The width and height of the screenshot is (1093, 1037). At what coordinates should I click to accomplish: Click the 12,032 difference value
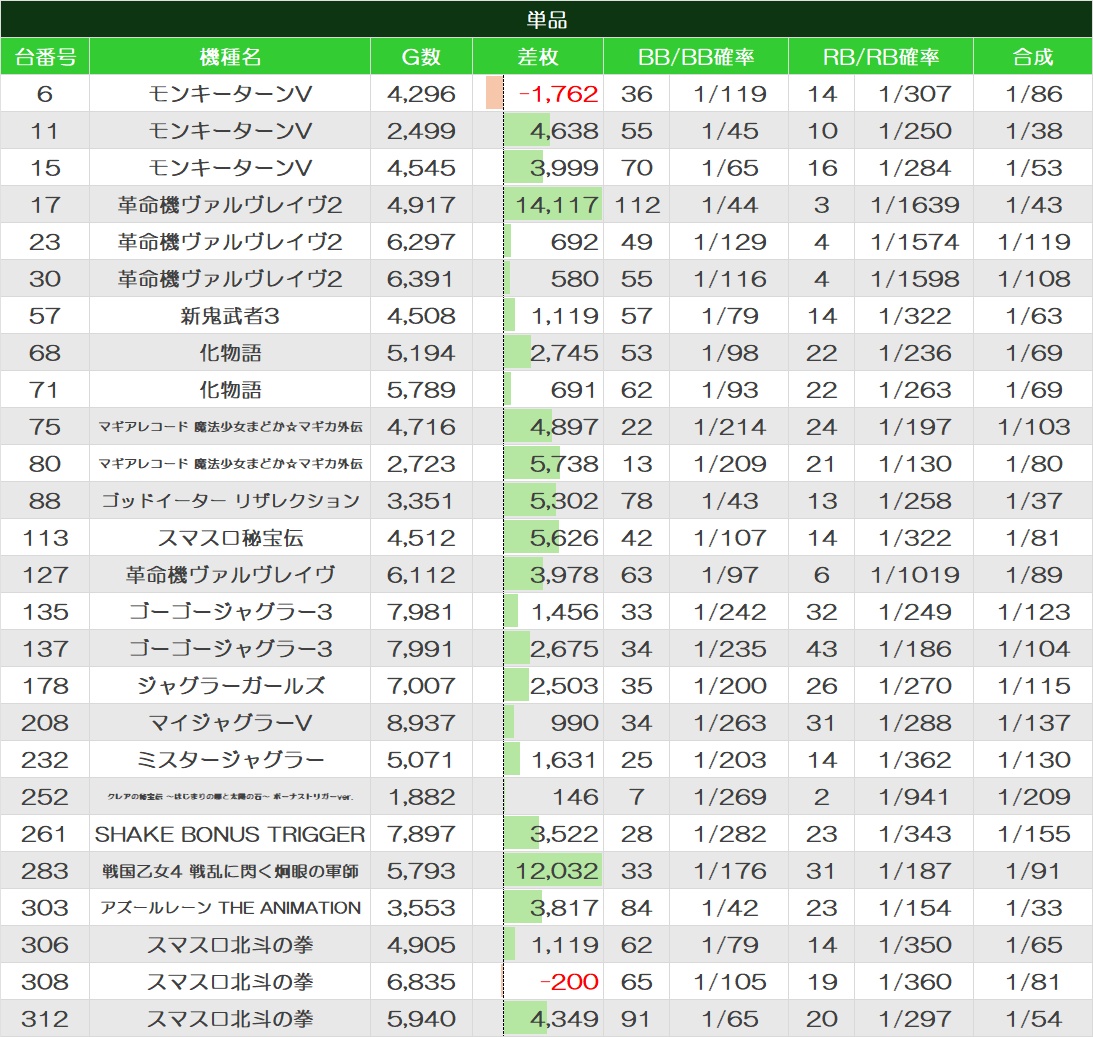558,870
